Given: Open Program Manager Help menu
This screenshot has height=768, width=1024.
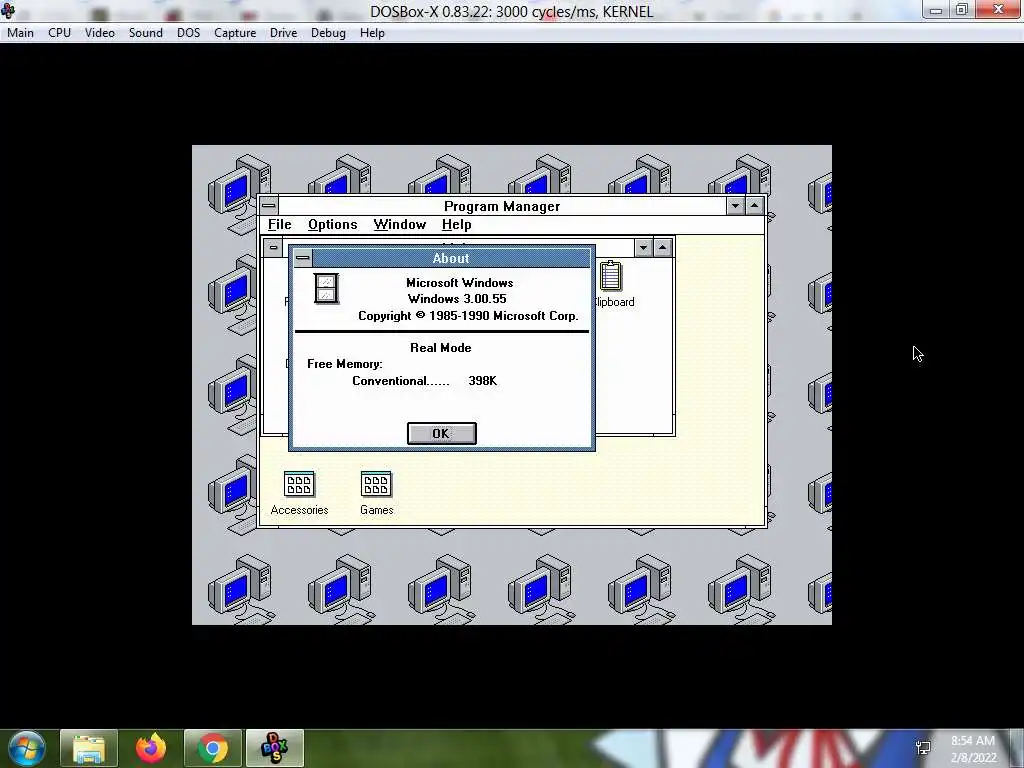Looking at the screenshot, I should [456, 225].
